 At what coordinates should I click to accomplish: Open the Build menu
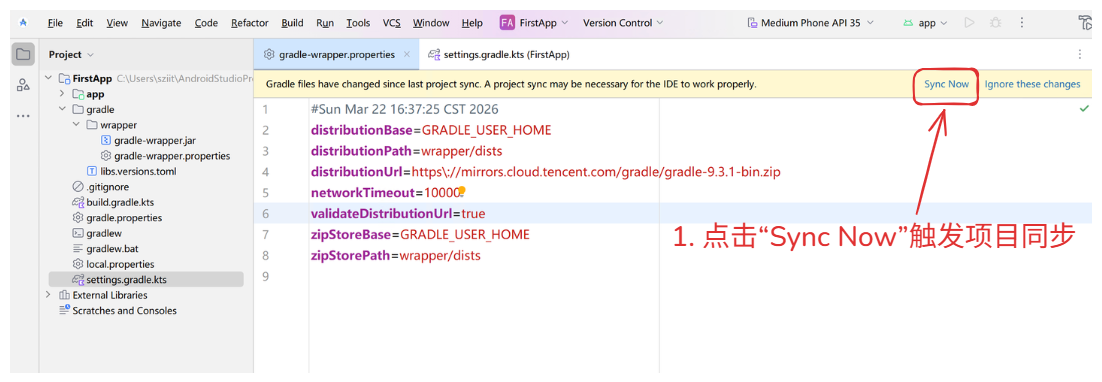pyautogui.click(x=292, y=22)
